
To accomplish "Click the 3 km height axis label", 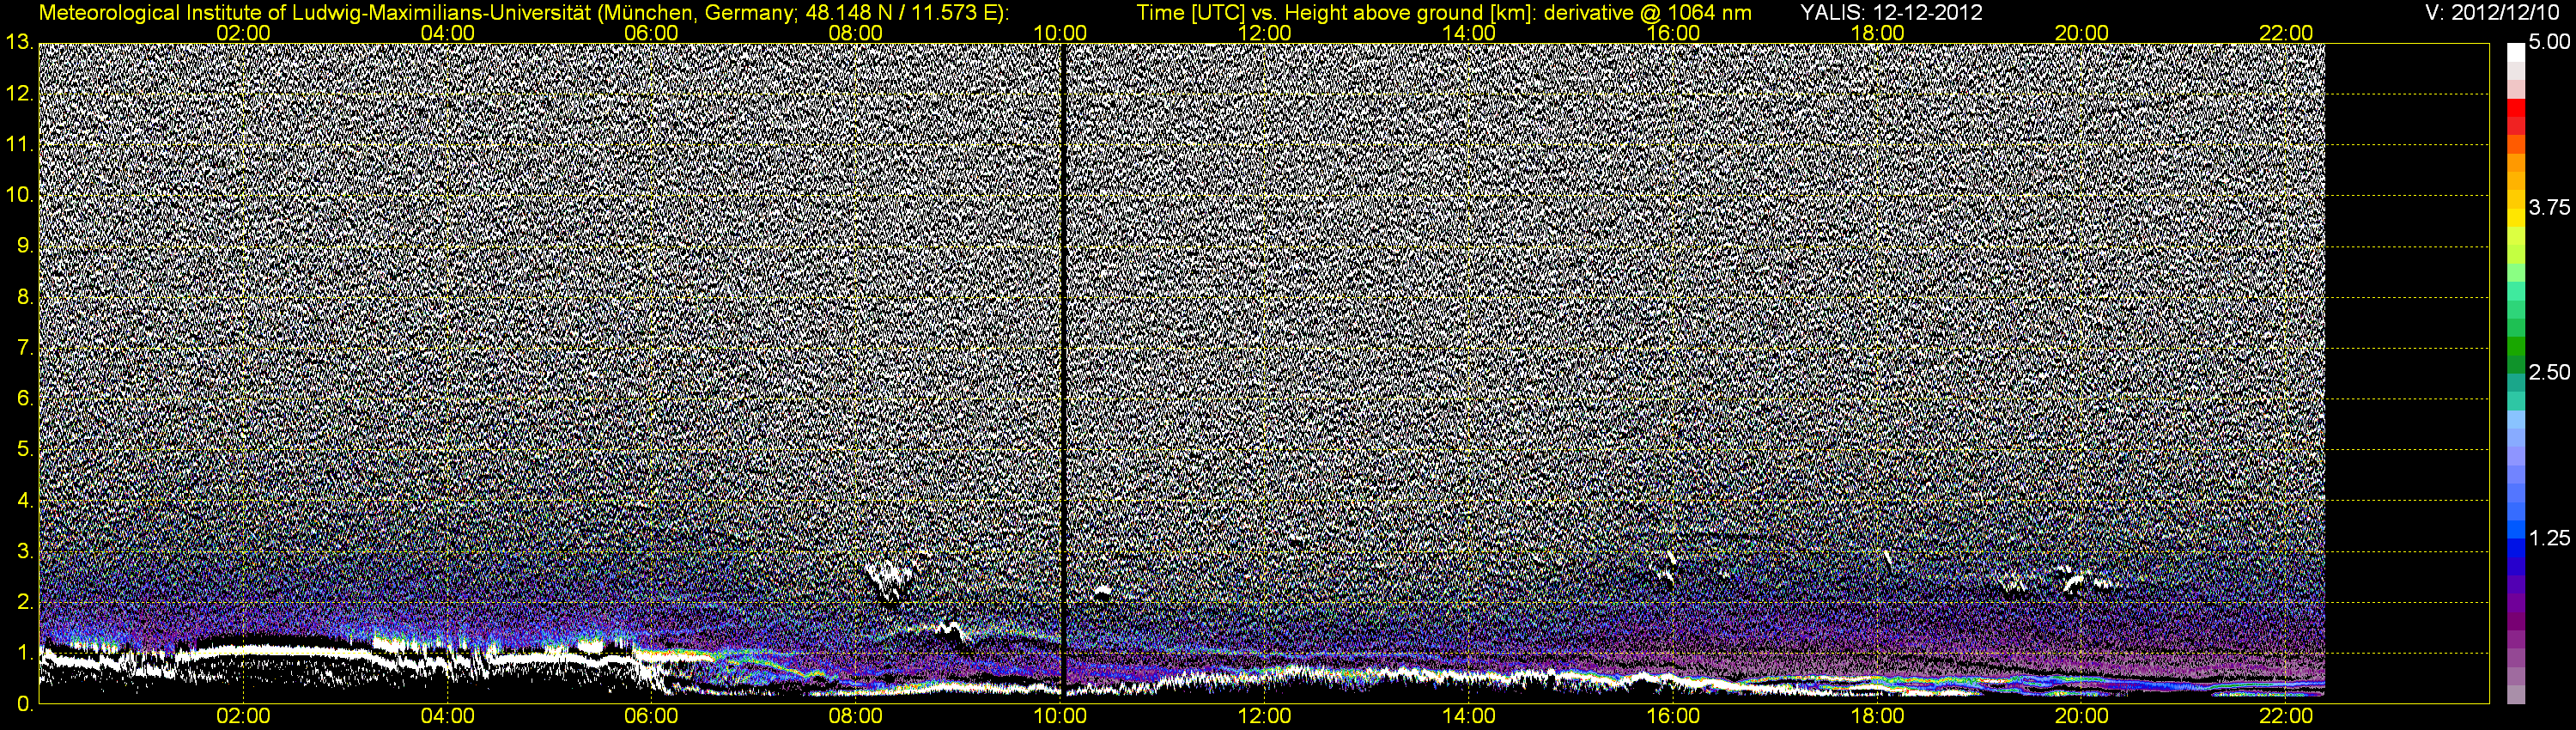I will pyautogui.click(x=25, y=551).
